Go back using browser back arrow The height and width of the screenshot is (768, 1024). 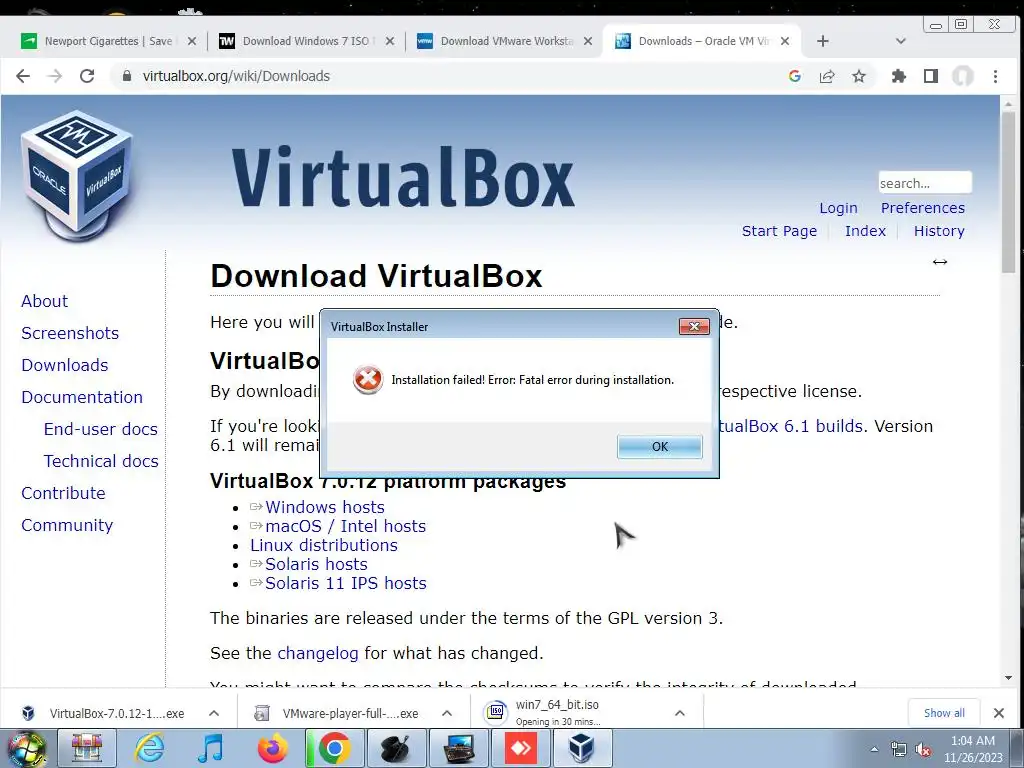[x=23, y=76]
